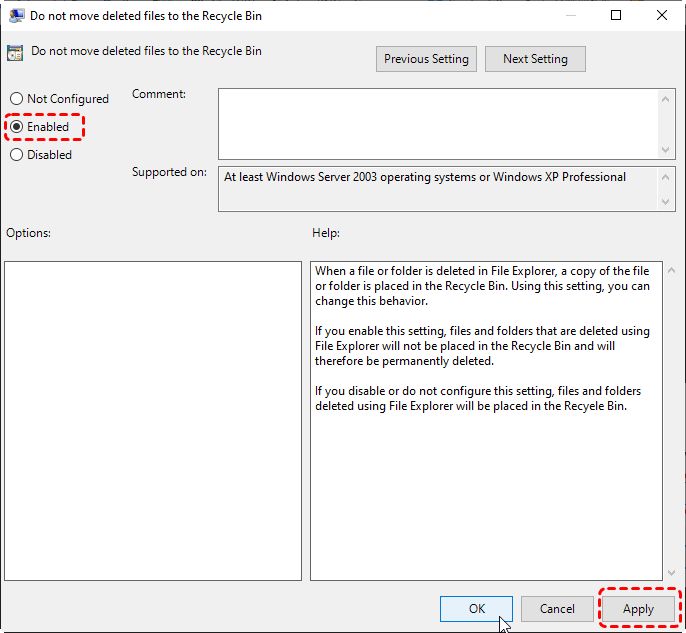Image resolution: width=686 pixels, height=633 pixels.
Task: Click the Supported on scroll down arrow
Action: click(668, 202)
